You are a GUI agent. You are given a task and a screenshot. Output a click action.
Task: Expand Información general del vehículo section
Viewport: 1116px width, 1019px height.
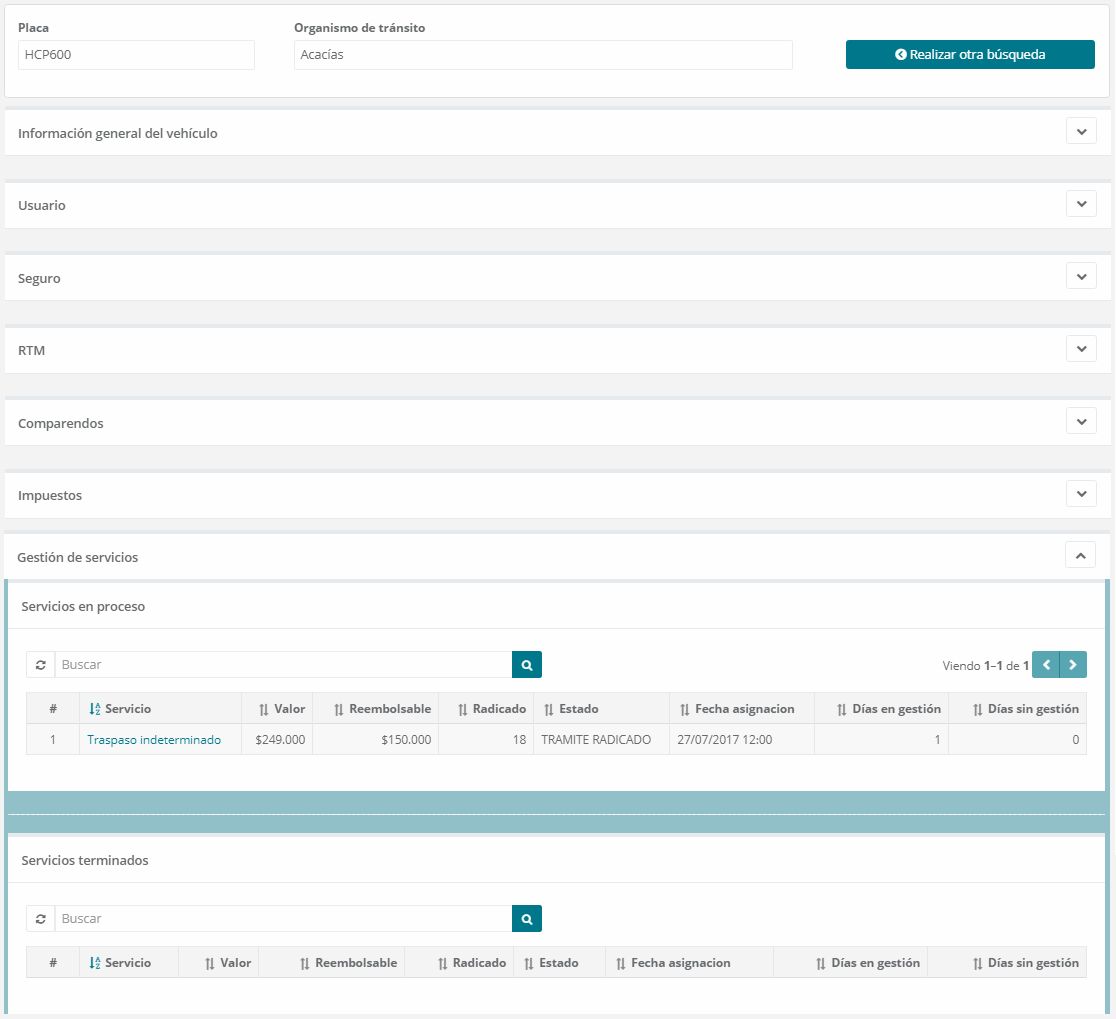tap(1081, 131)
